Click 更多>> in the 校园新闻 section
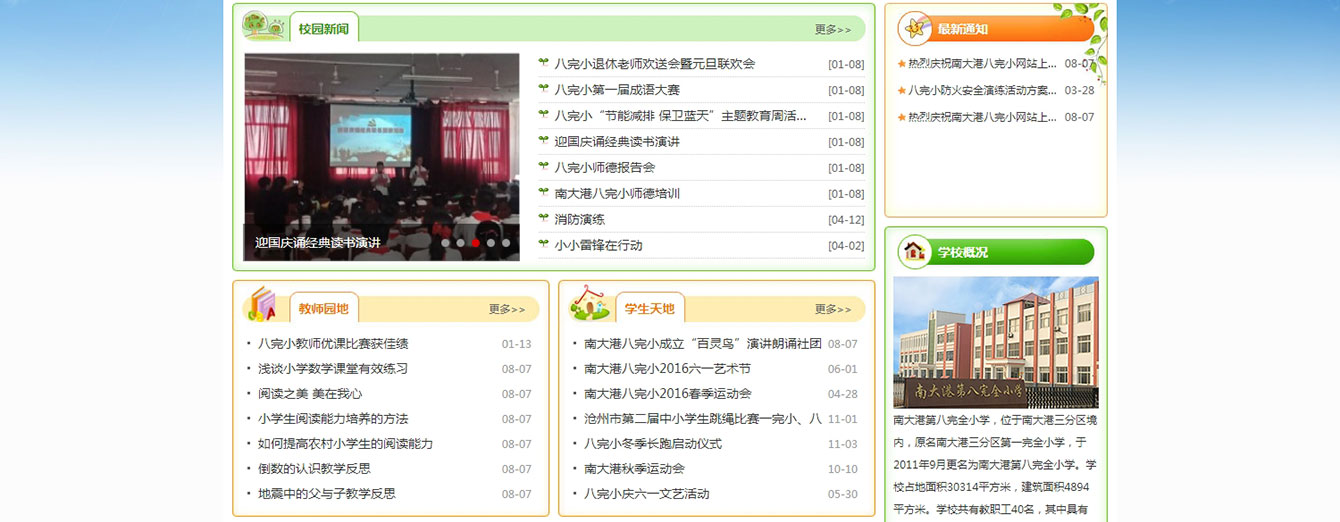 [x=833, y=30]
